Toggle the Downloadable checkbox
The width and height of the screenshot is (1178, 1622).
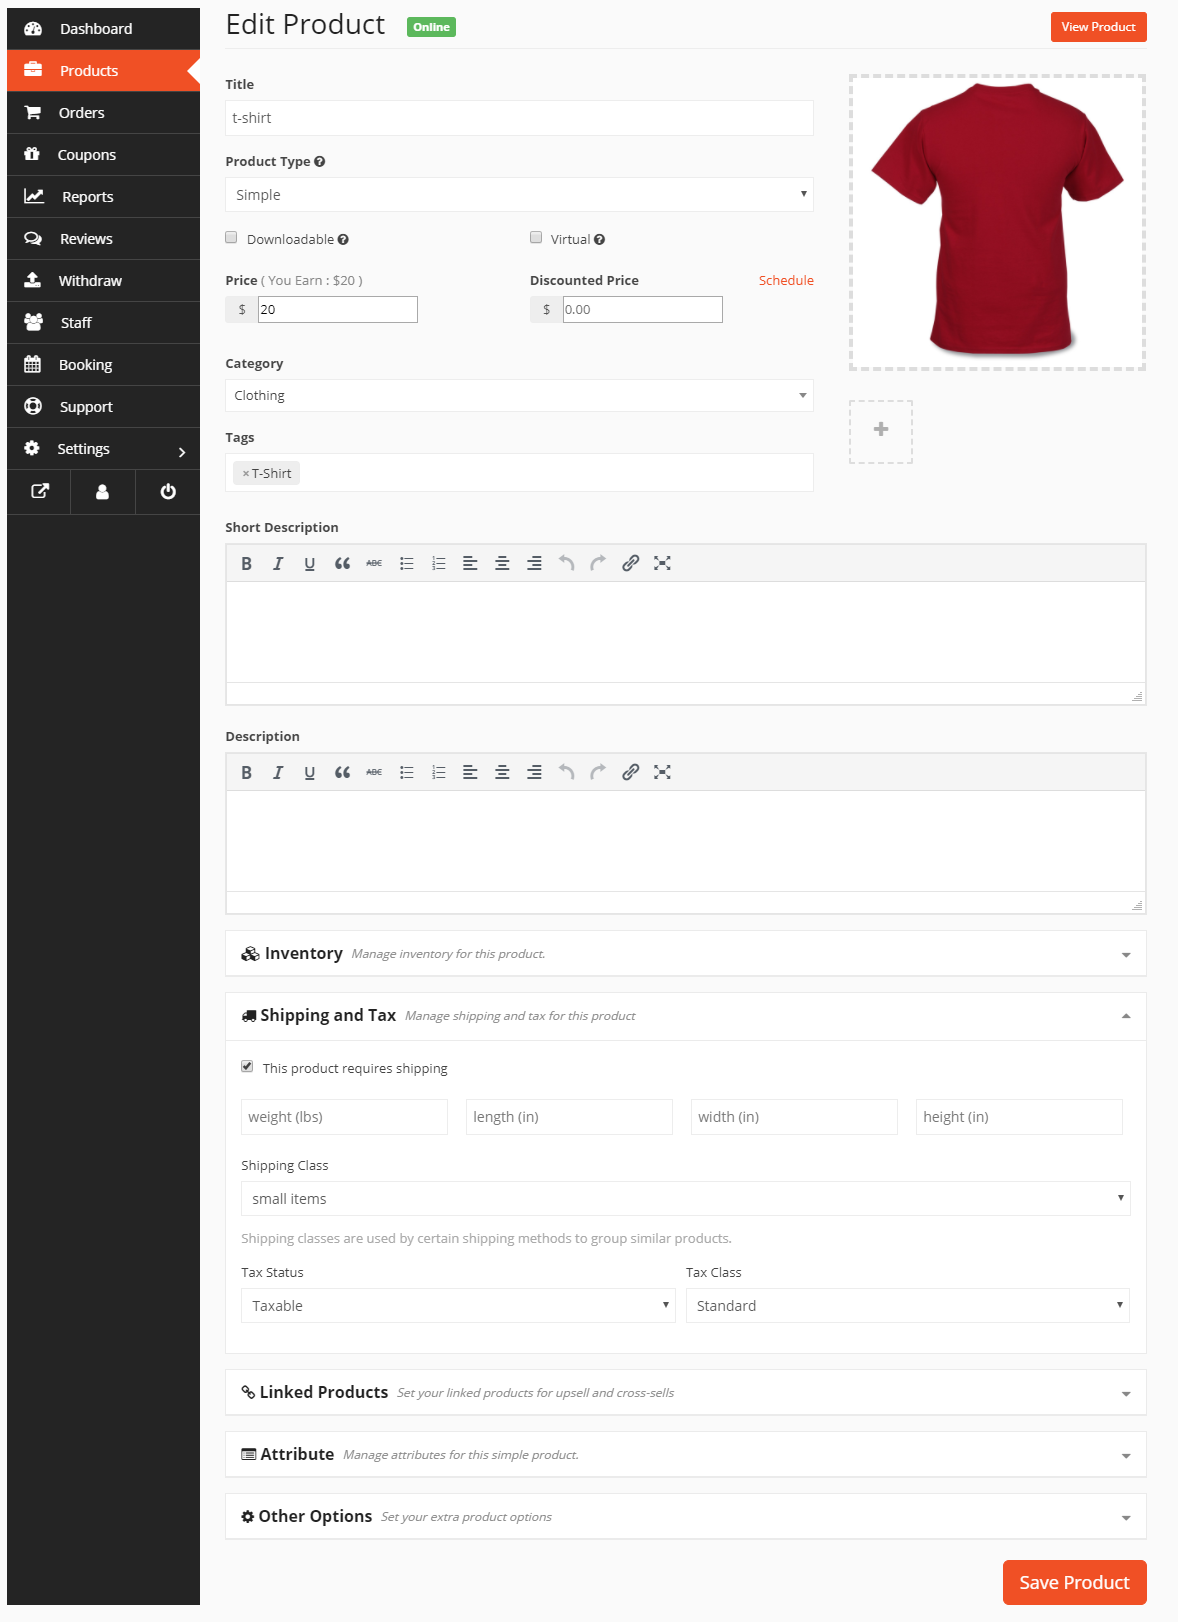click(x=231, y=238)
